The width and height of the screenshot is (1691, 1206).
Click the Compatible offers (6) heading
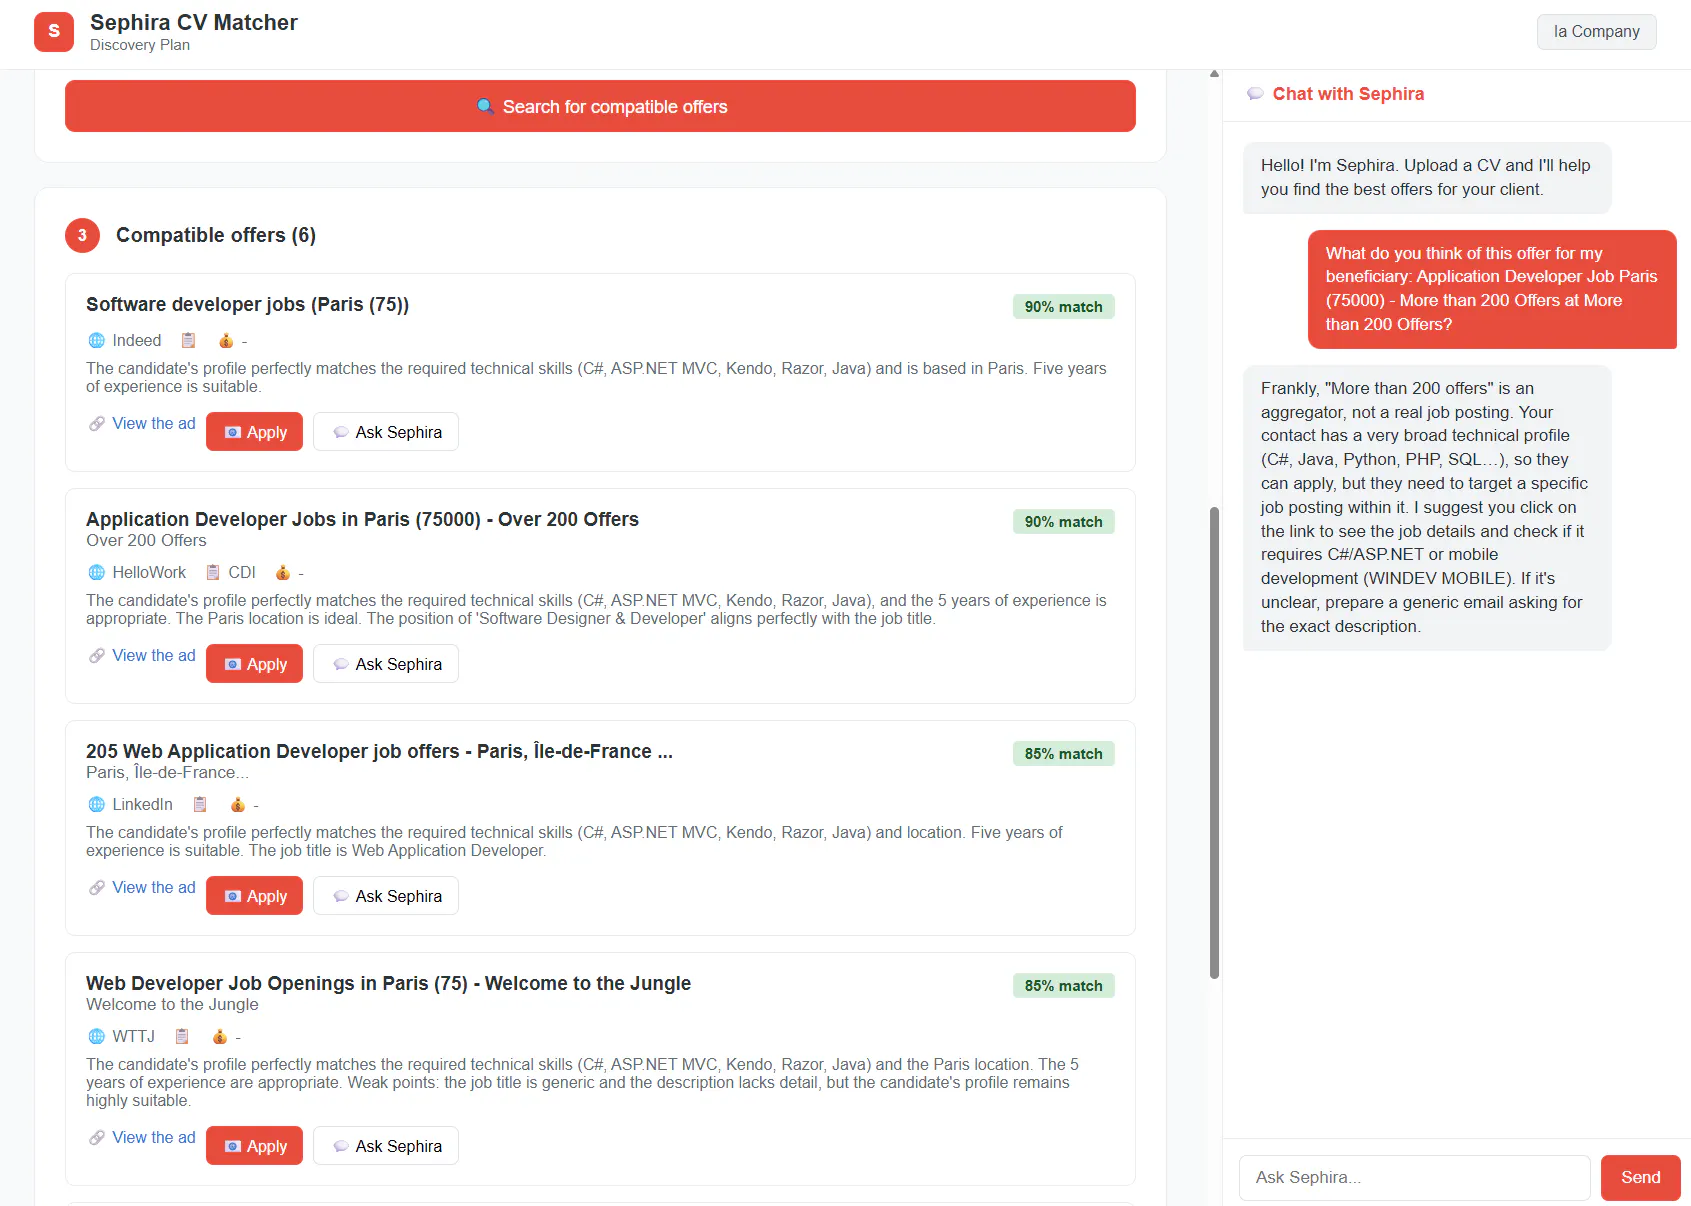pos(216,235)
